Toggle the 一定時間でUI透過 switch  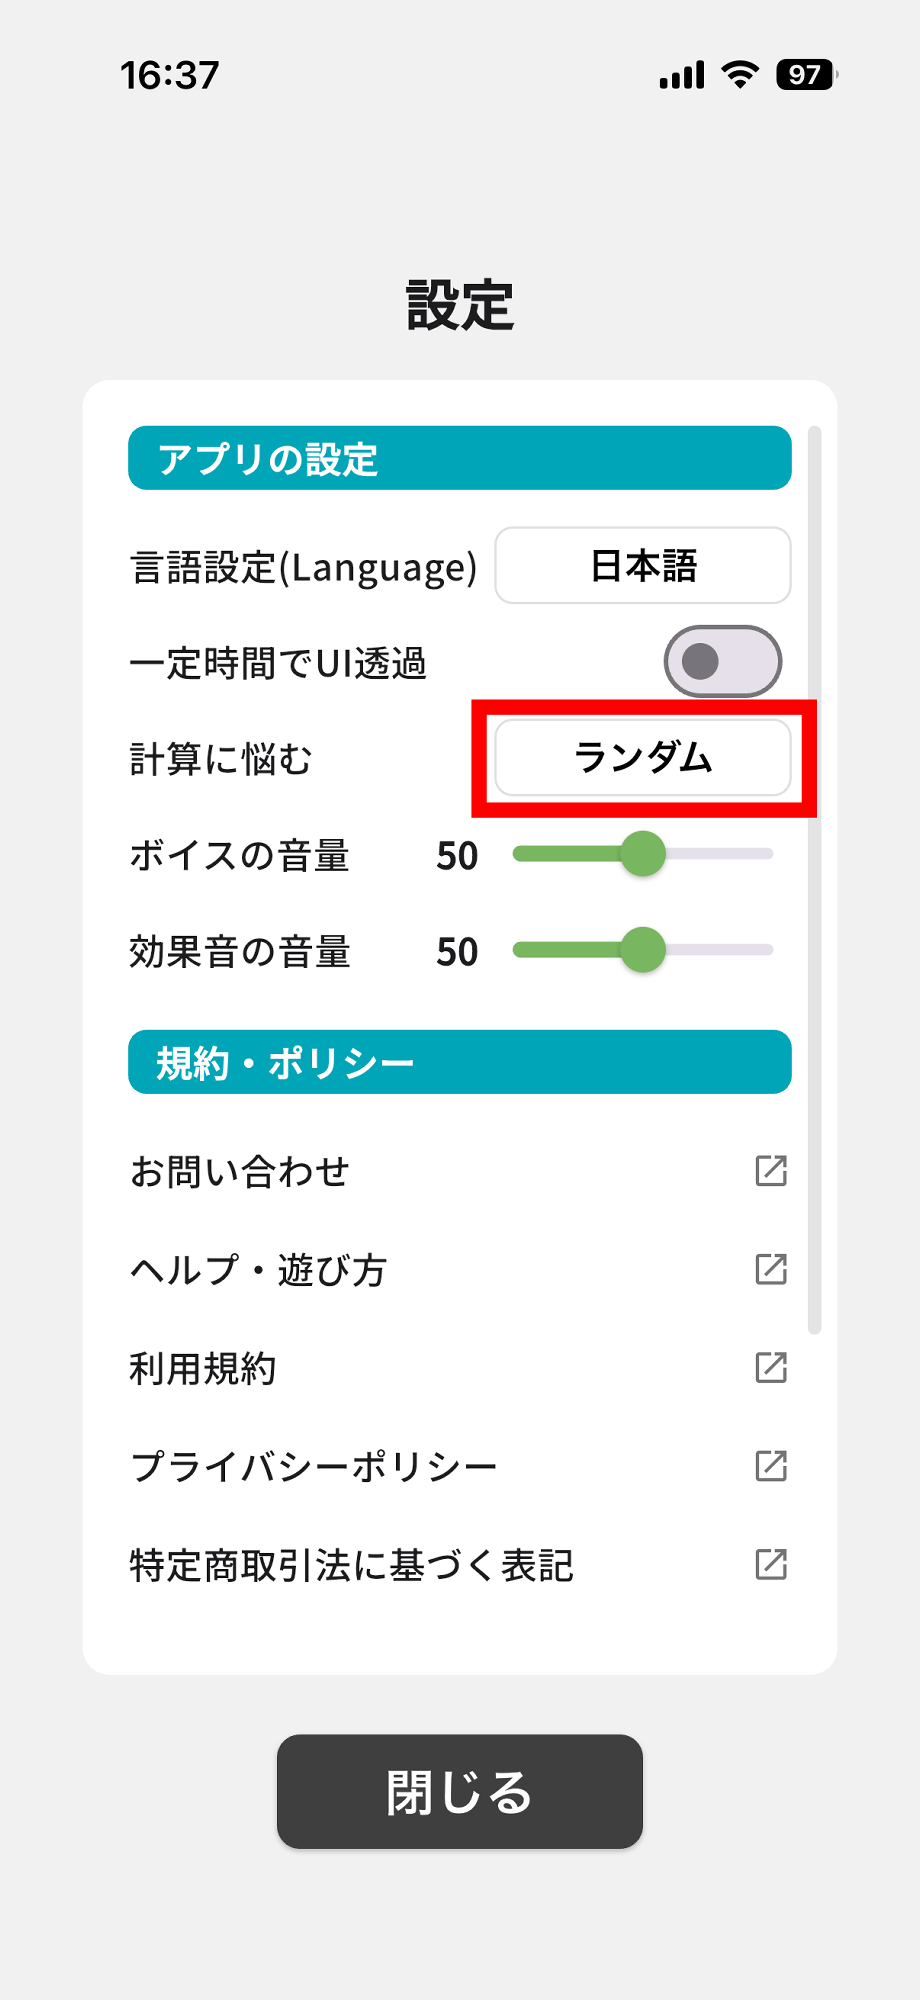point(723,661)
